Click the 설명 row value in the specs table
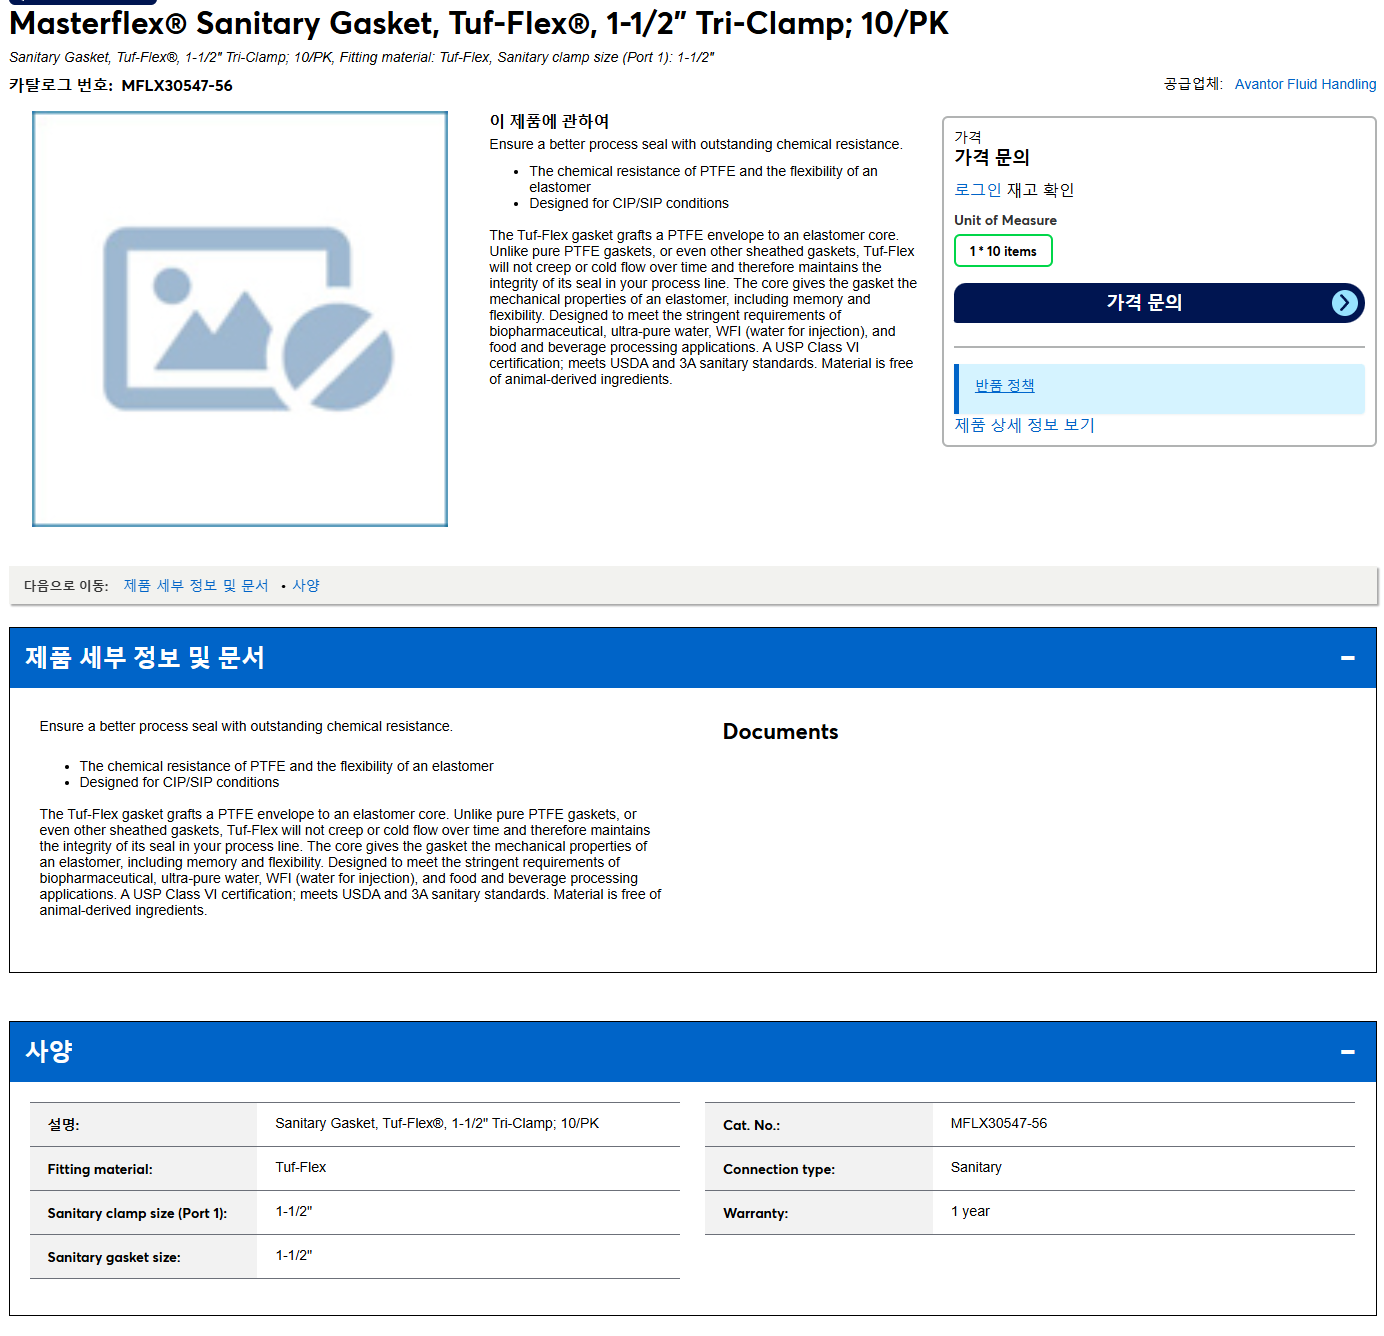This screenshot has height=1336, width=1384. [x=437, y=1123]
